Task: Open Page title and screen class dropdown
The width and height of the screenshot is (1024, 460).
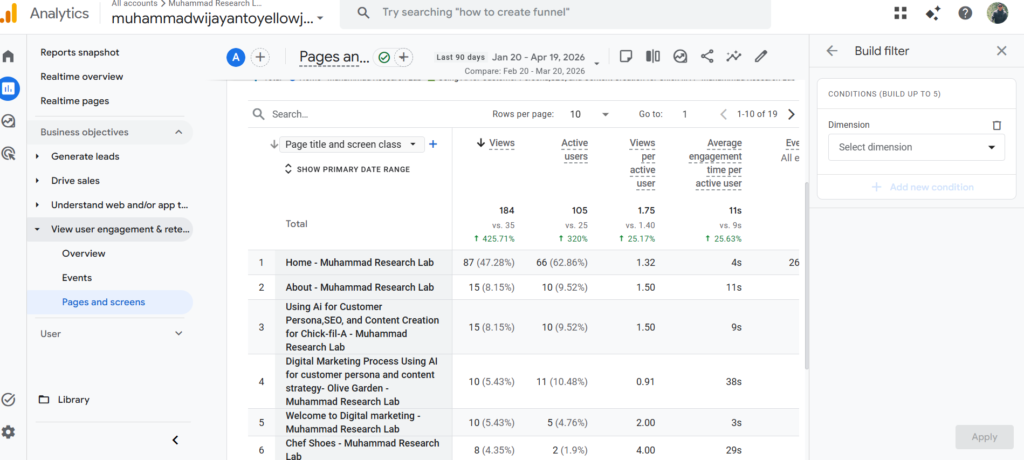Action: point(351,144)
